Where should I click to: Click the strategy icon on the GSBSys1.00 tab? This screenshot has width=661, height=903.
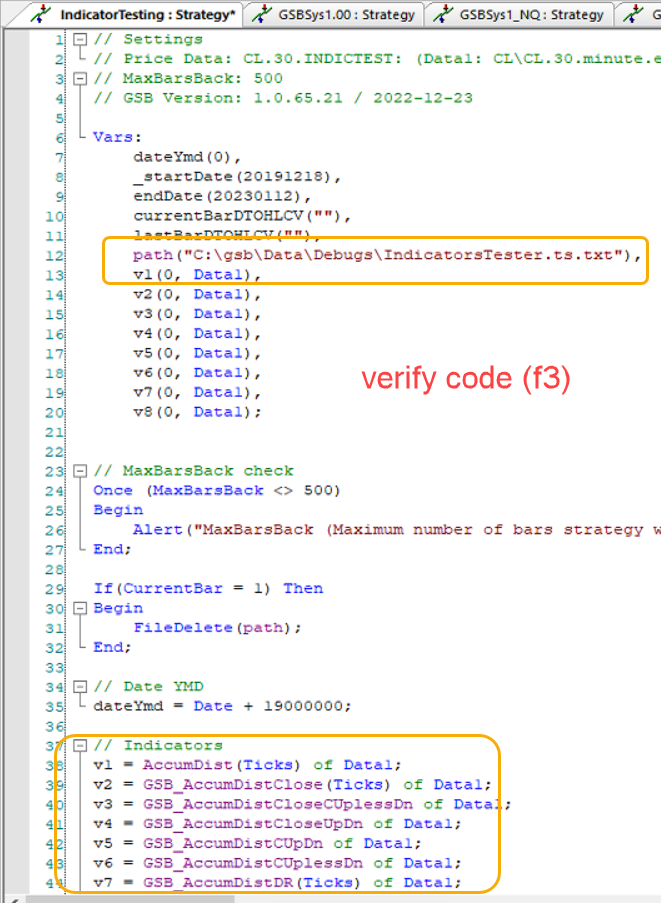point(263,14)
